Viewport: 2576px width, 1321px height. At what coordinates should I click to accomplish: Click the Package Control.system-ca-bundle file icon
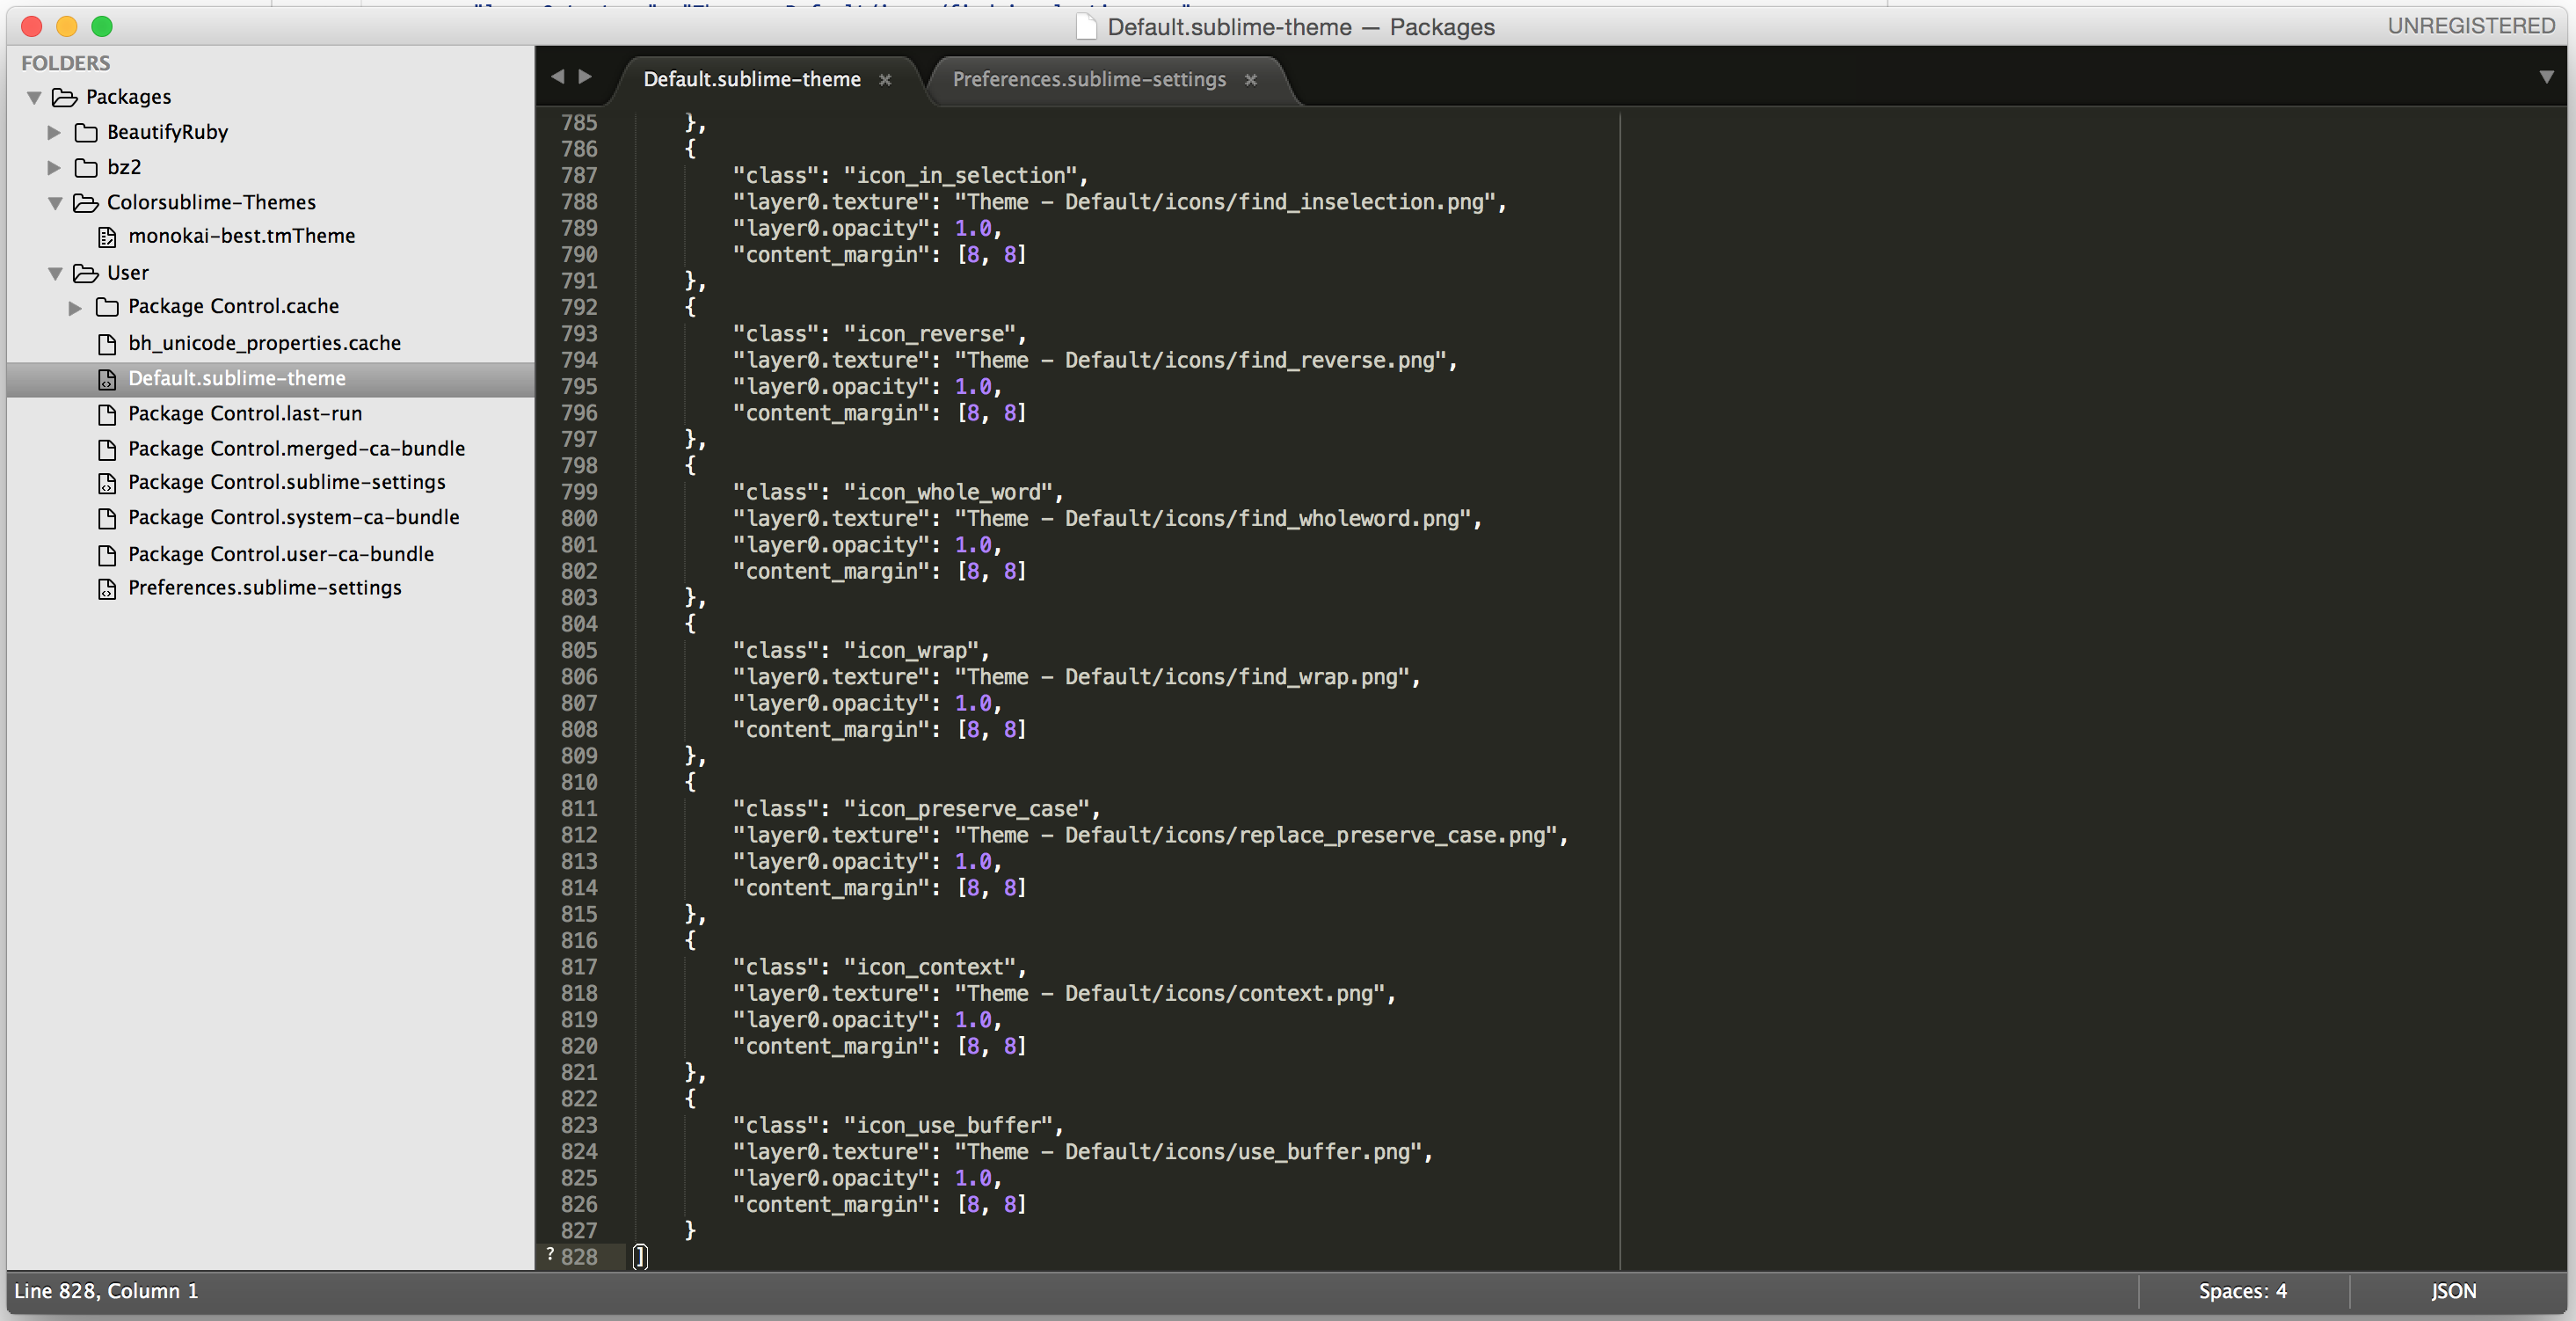click(x=107, y=518)
